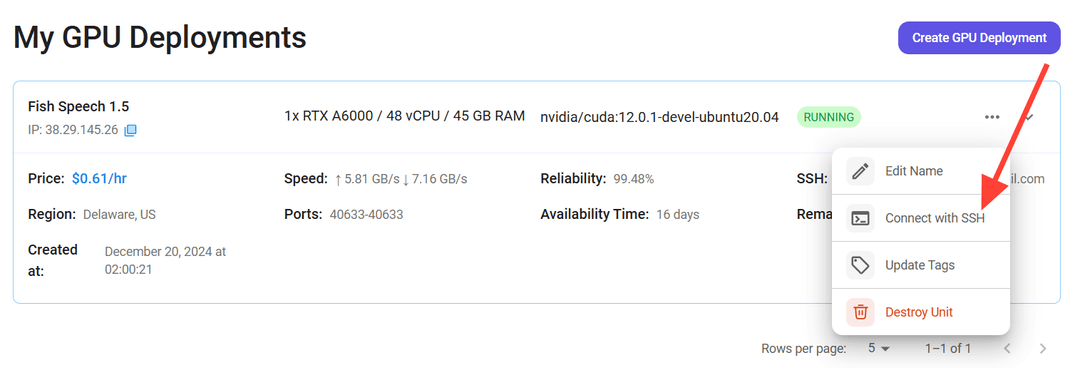Click the pencil icon beside Edit Name

860,171
